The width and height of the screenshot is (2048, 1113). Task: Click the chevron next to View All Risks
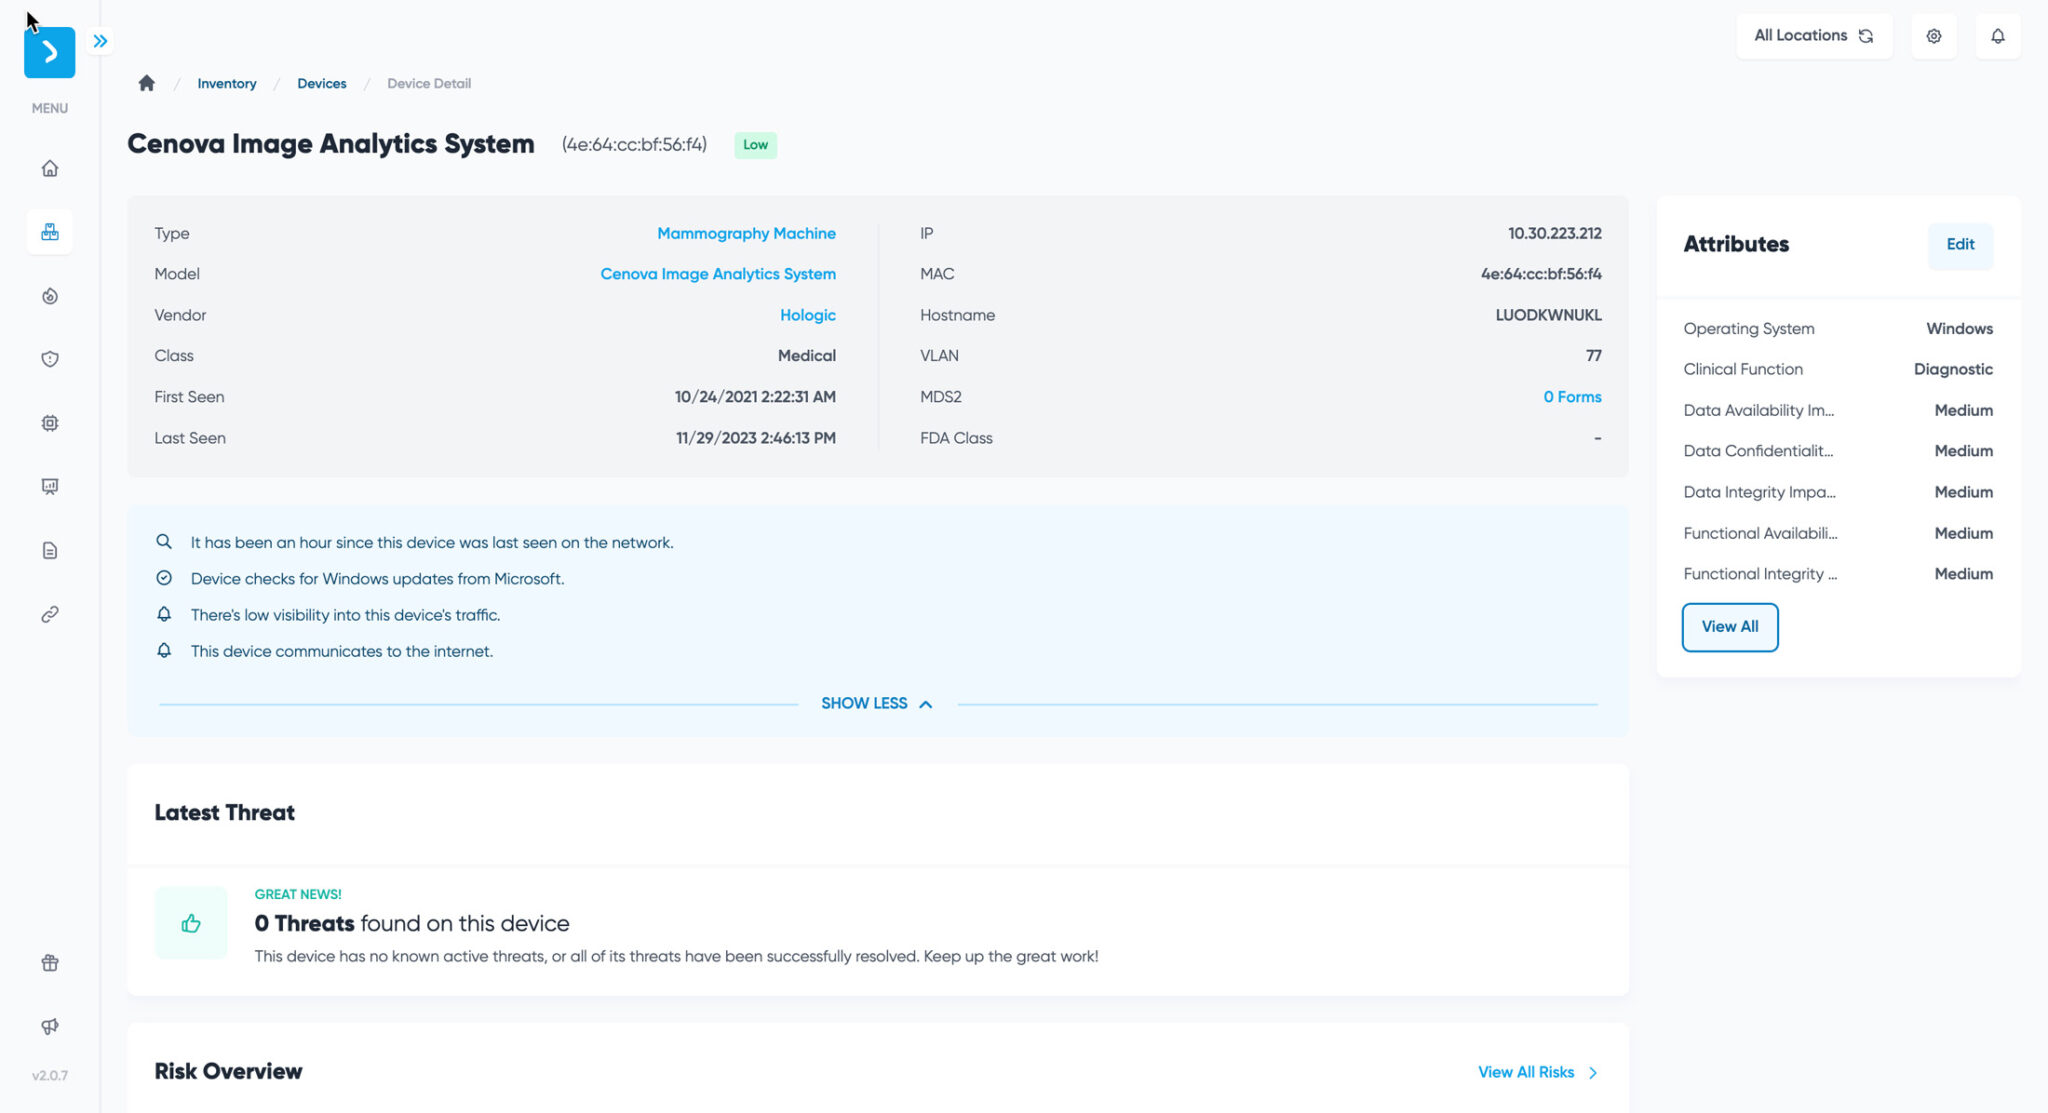pos(1593,1073)
